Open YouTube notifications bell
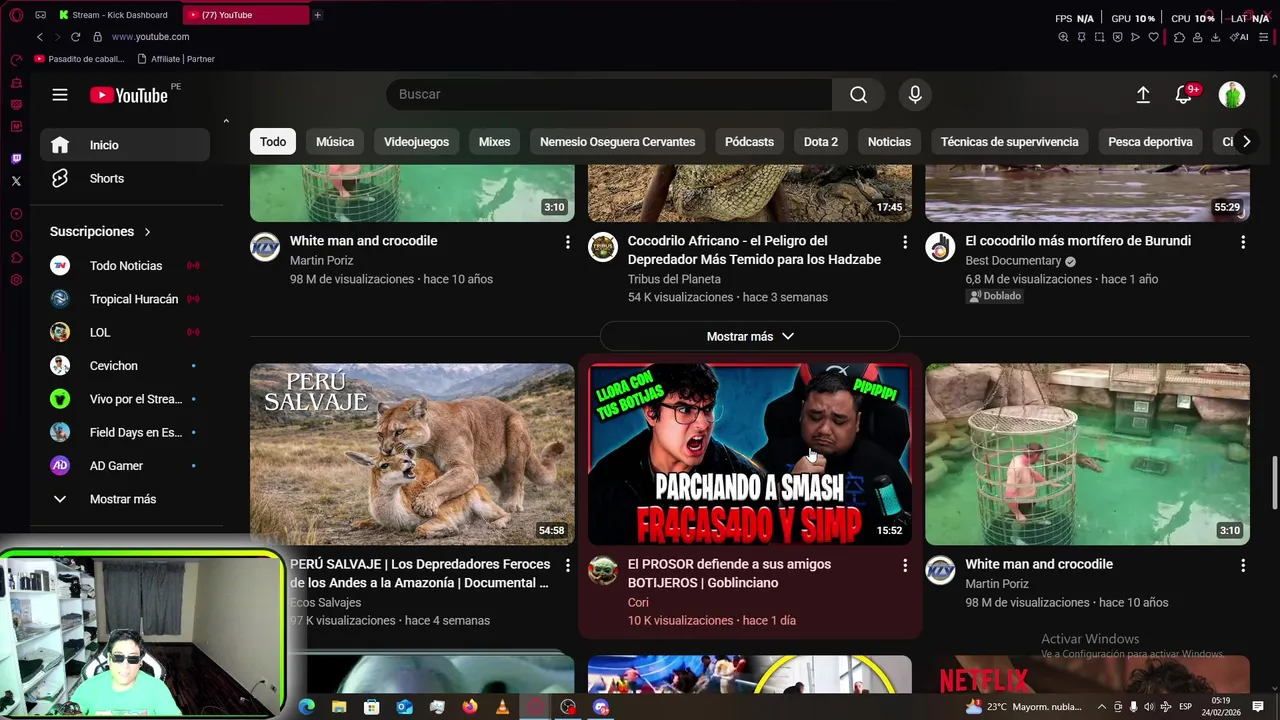Viewport: 1280px width, 720px height. pos(1183,94)
